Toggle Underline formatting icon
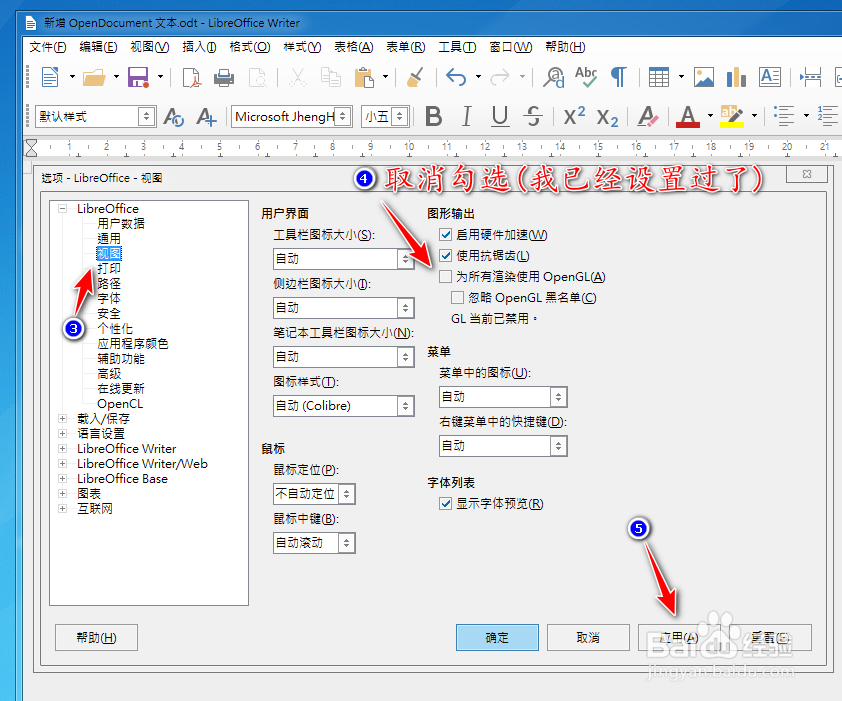The height and width of the screenshot is (701, 842). coord(500,116)
